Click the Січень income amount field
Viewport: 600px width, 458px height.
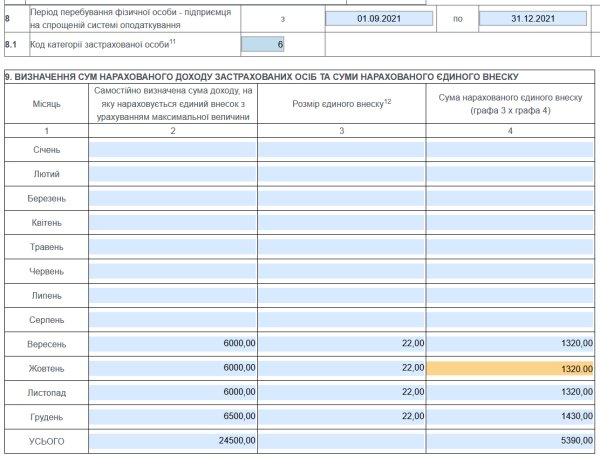(x=173, y=150)
